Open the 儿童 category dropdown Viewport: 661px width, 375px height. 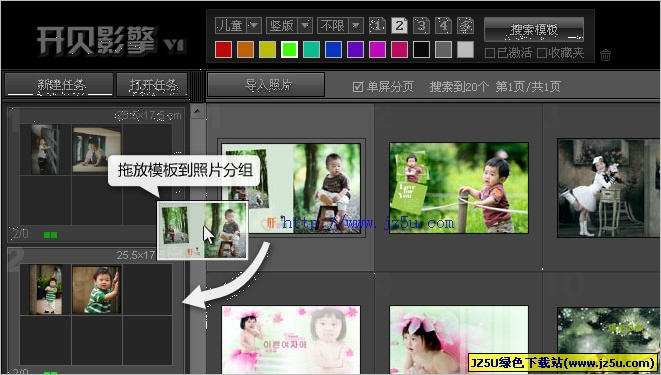point(238,26)
